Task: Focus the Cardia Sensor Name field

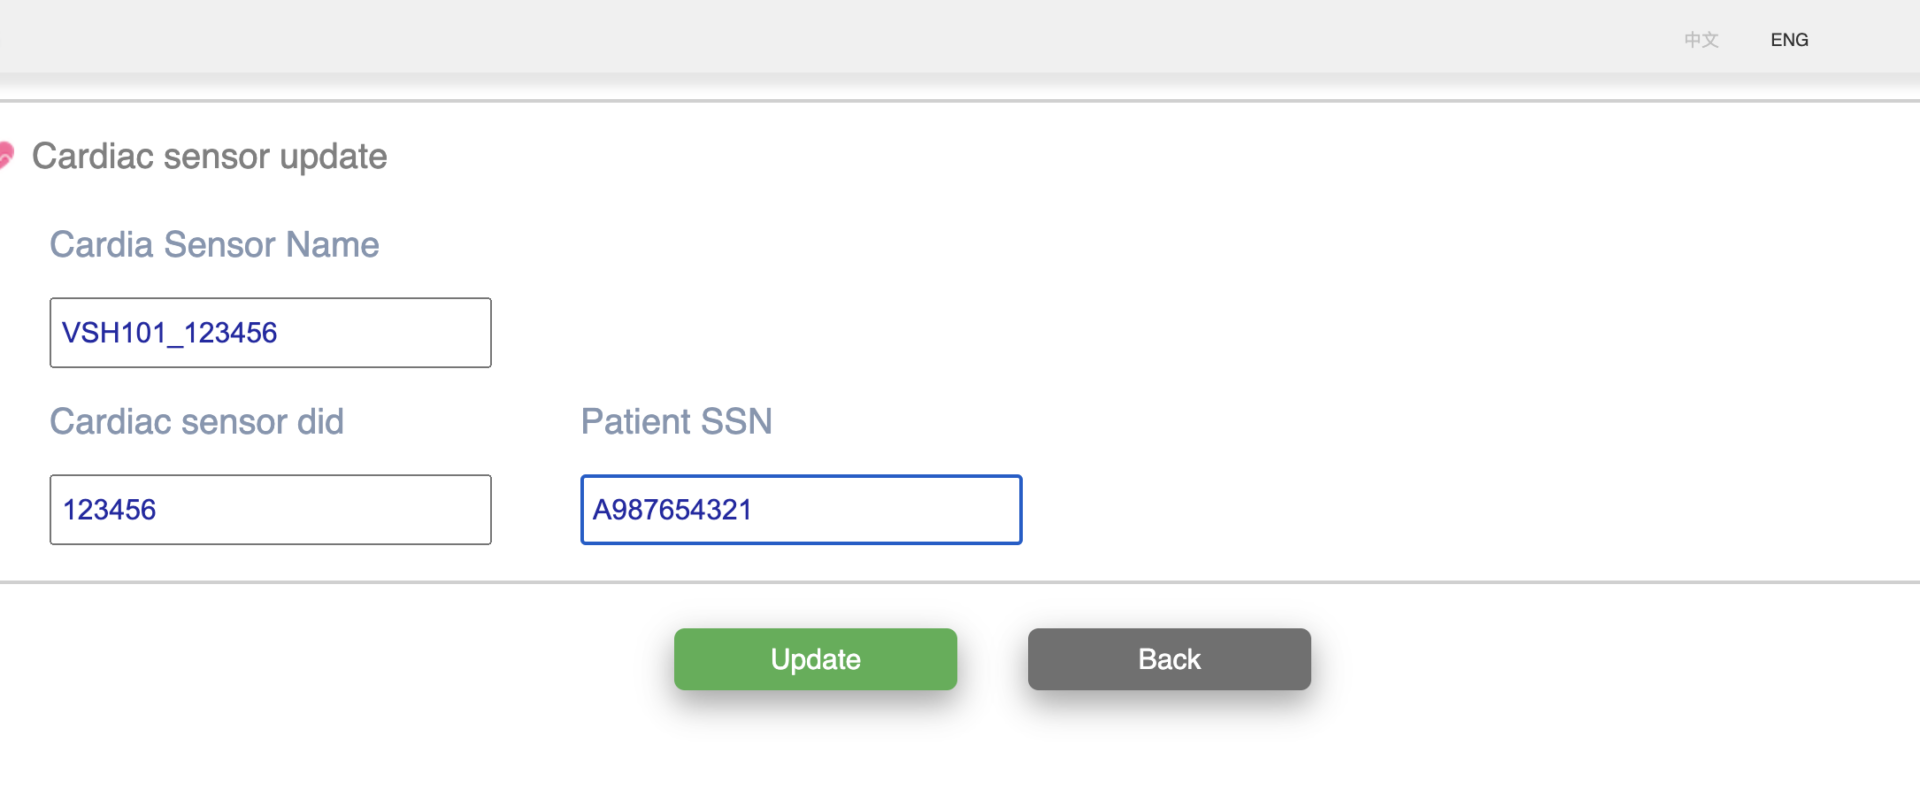Action: (x=270, y=332)
